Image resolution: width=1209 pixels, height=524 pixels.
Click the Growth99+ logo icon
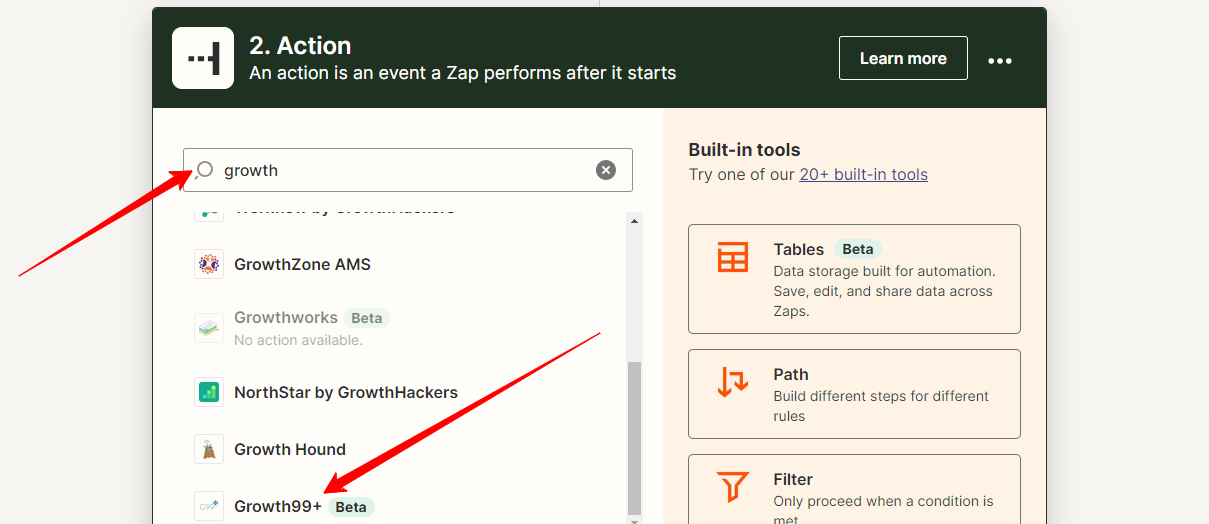[209, 506]
